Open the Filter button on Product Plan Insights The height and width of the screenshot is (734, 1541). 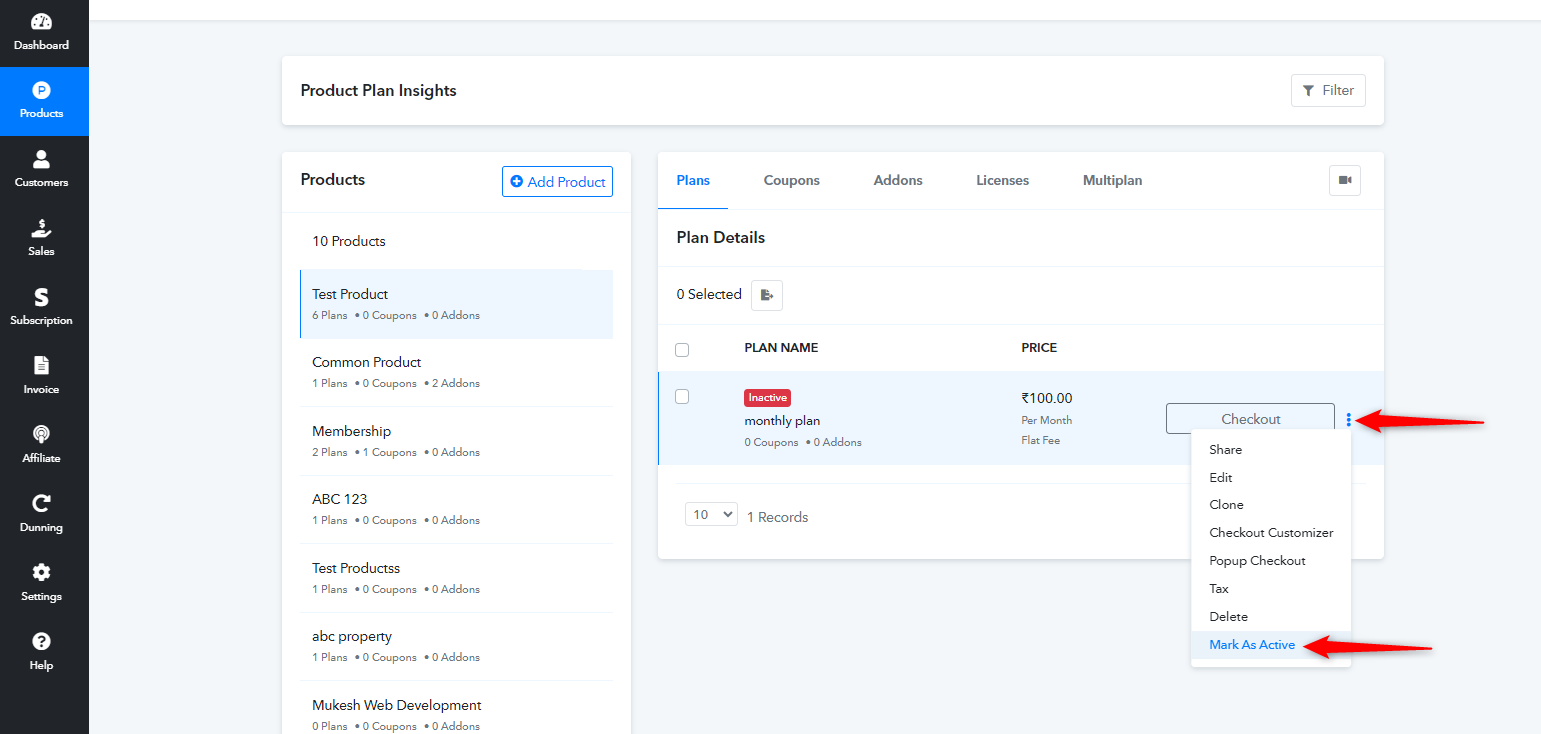click(x=1328, y=90)
